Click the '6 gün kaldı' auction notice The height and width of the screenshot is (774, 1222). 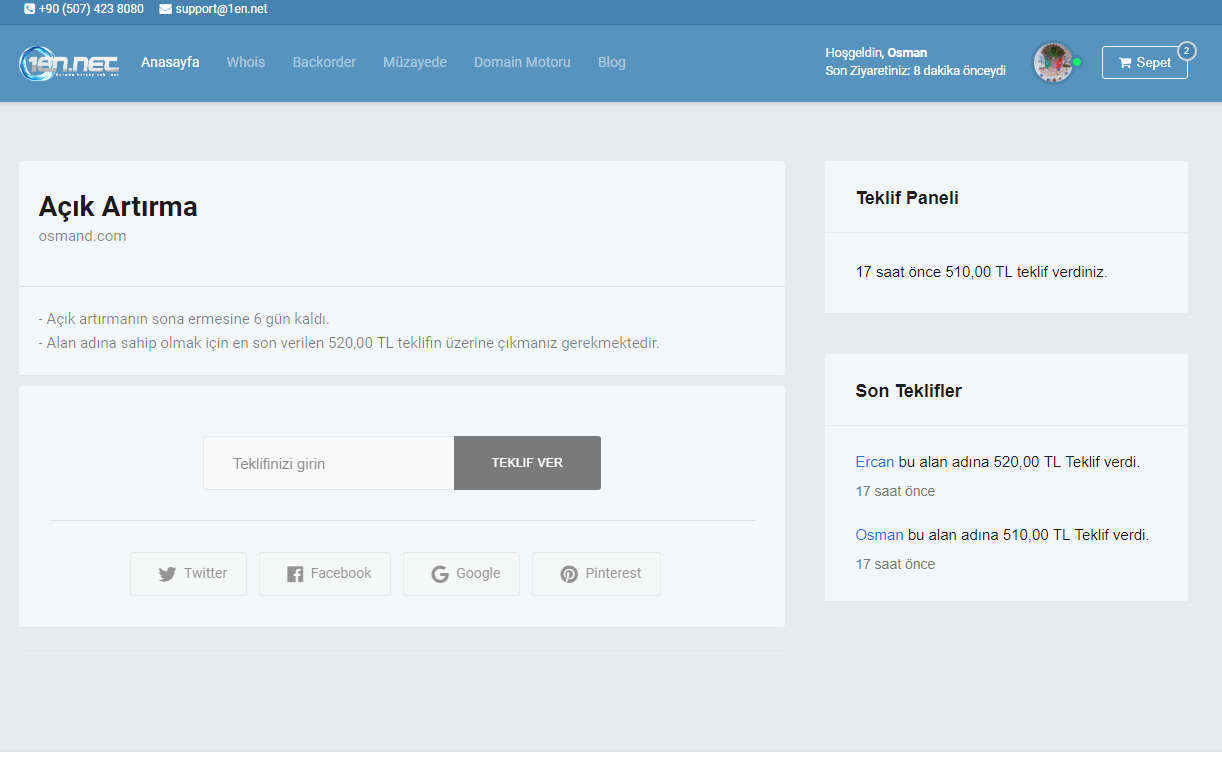184,319
